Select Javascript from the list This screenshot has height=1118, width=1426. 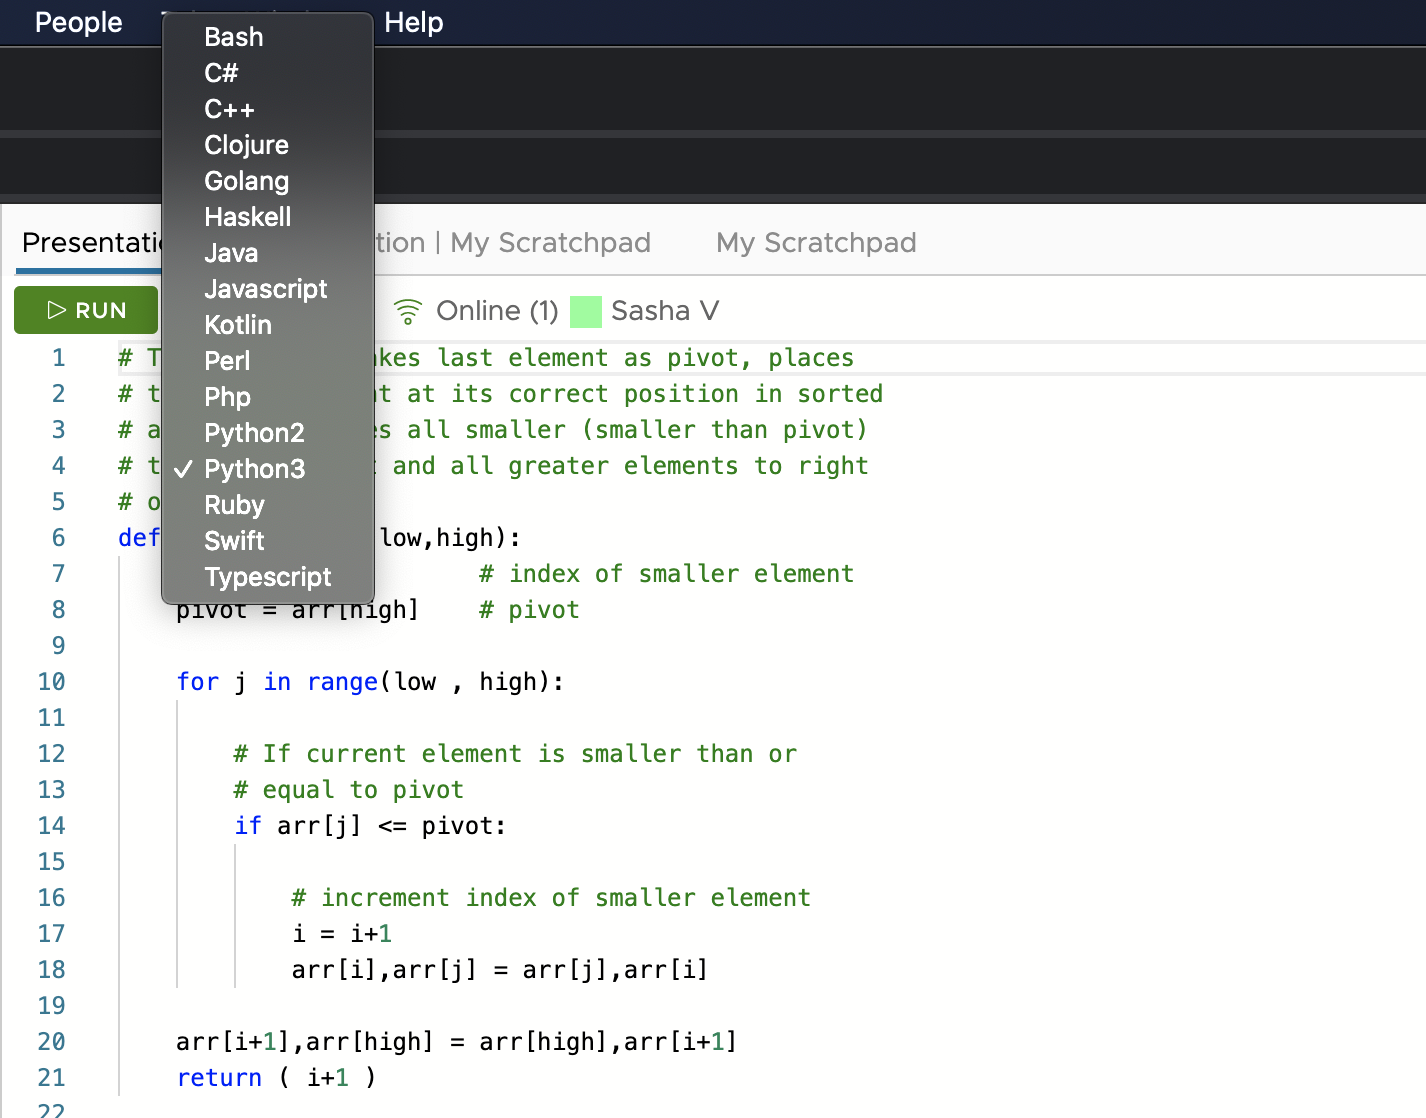[265, 289]
